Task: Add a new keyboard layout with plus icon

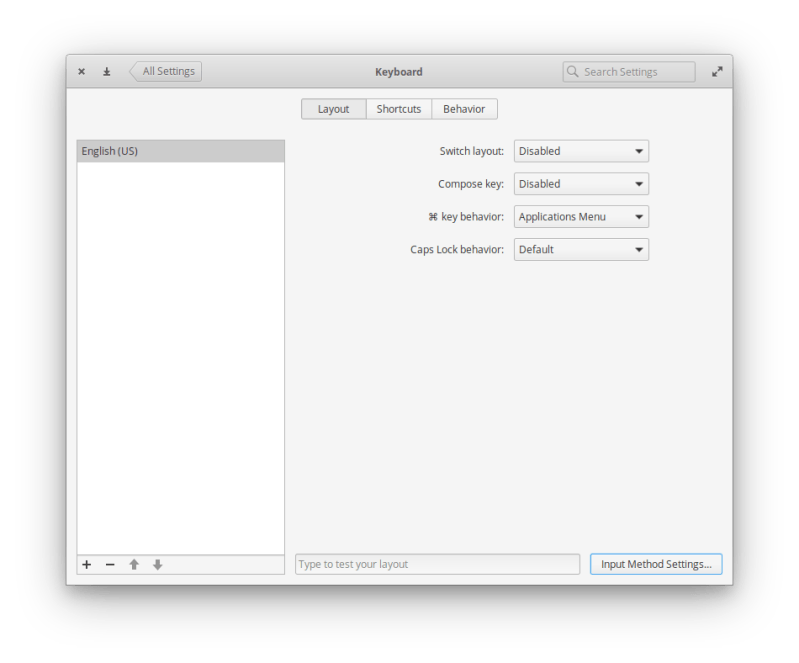Action: pyautogui.click(x=87, y=565)
